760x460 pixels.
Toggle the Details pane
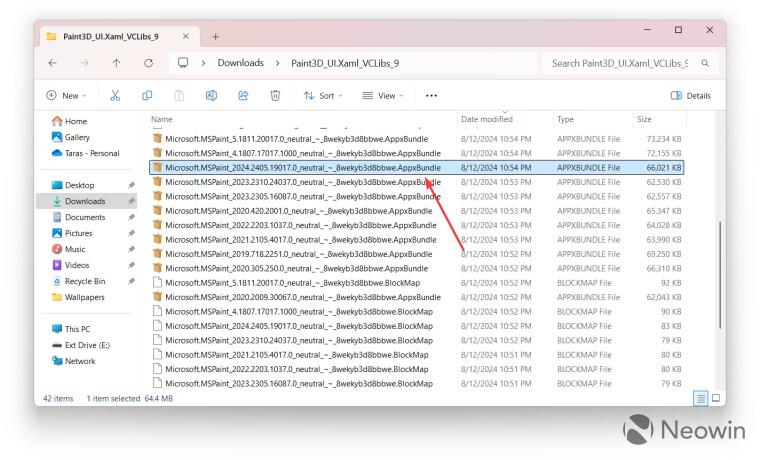[691, 95]
